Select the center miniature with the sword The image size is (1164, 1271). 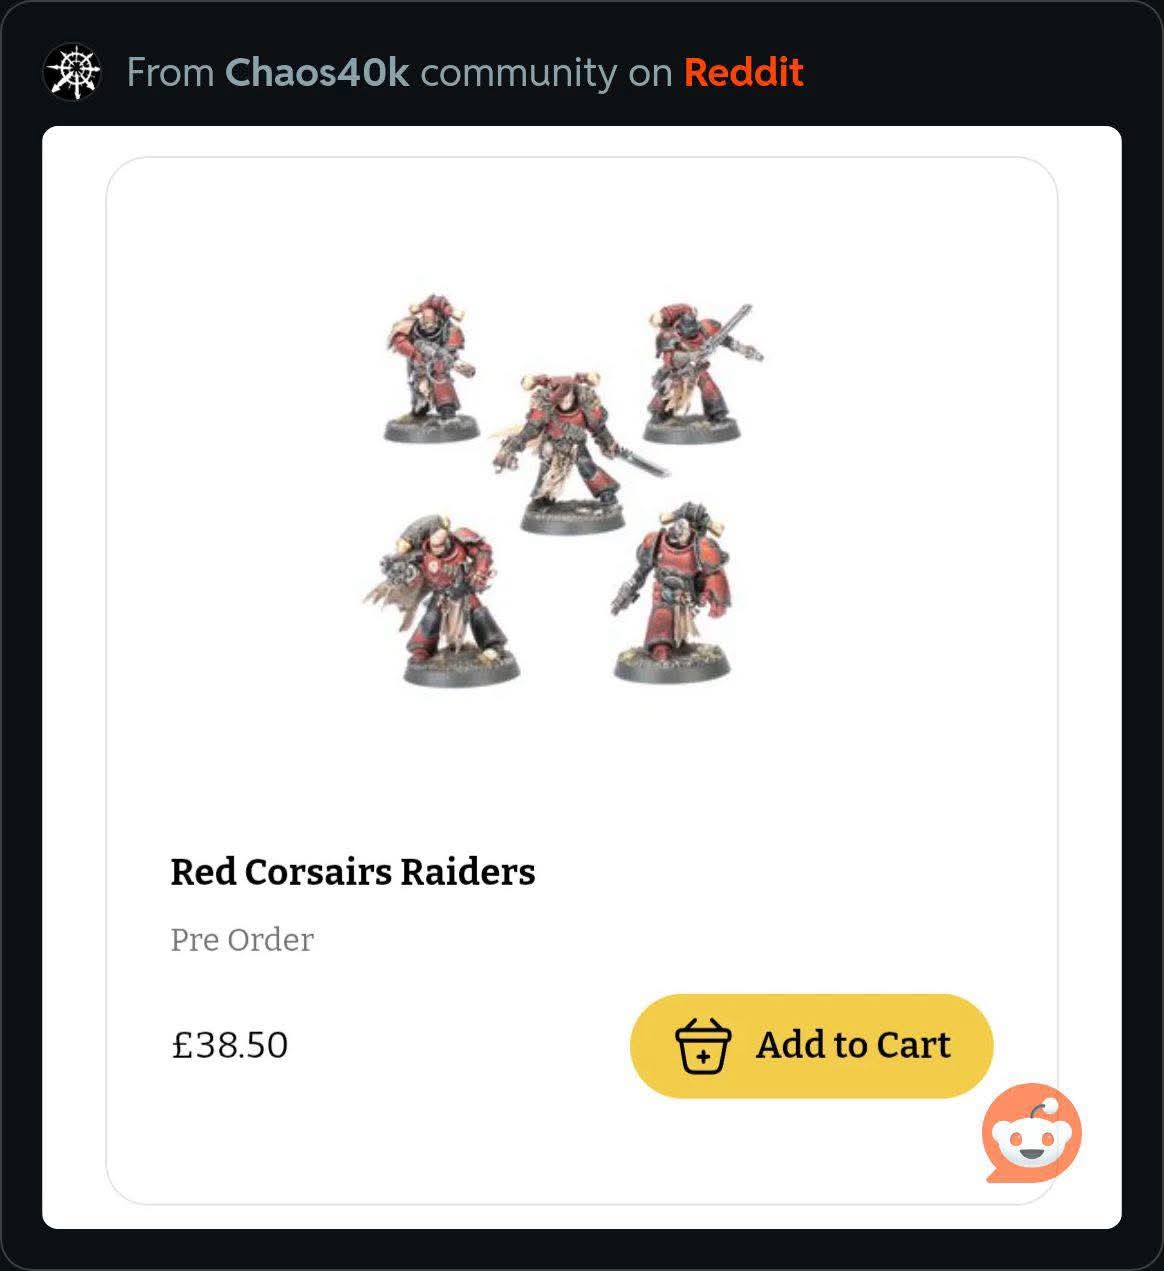click(572, 452)
